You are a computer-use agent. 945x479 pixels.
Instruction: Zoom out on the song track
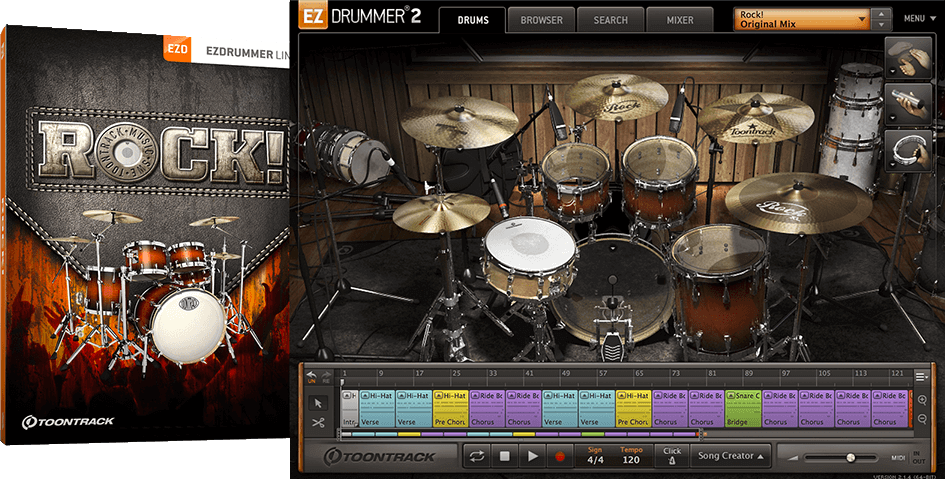click(920, 416)
